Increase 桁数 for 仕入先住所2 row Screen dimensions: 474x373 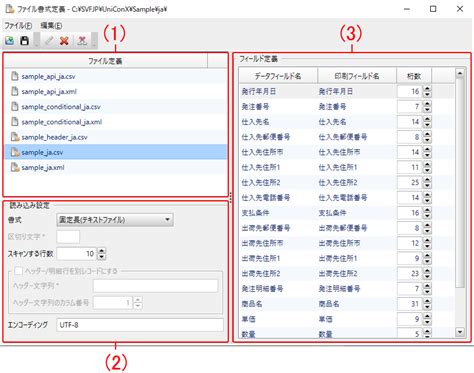tap(427, 179)
